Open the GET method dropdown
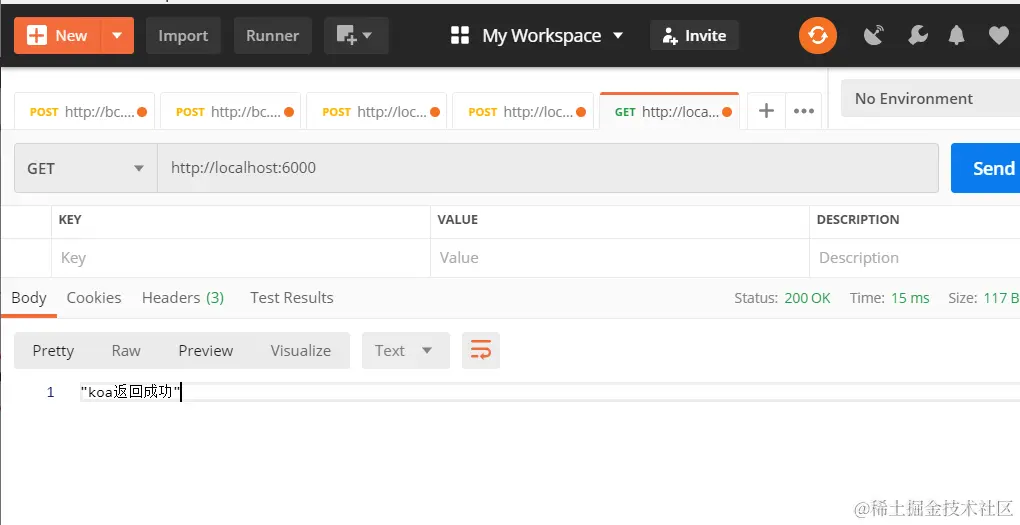The height and width of the screenshot is (525, 1020). [86, 168]
